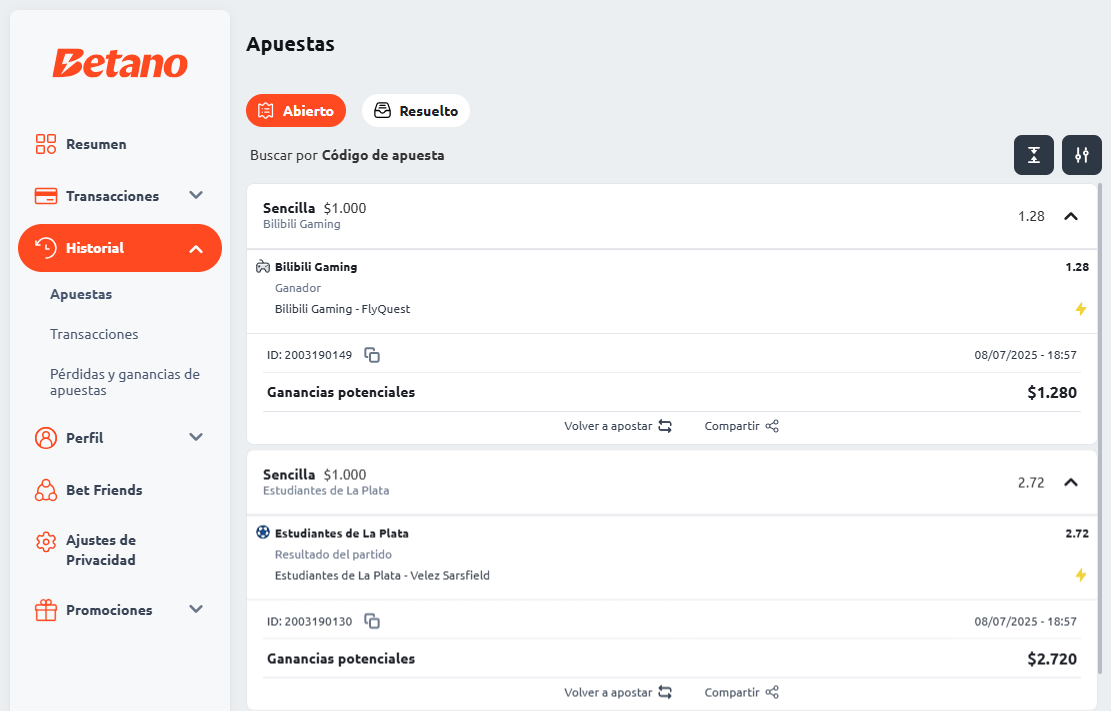The image size is (1111, 711).
Task: Switch to the Abierto tab
Action: click(296, 111)
